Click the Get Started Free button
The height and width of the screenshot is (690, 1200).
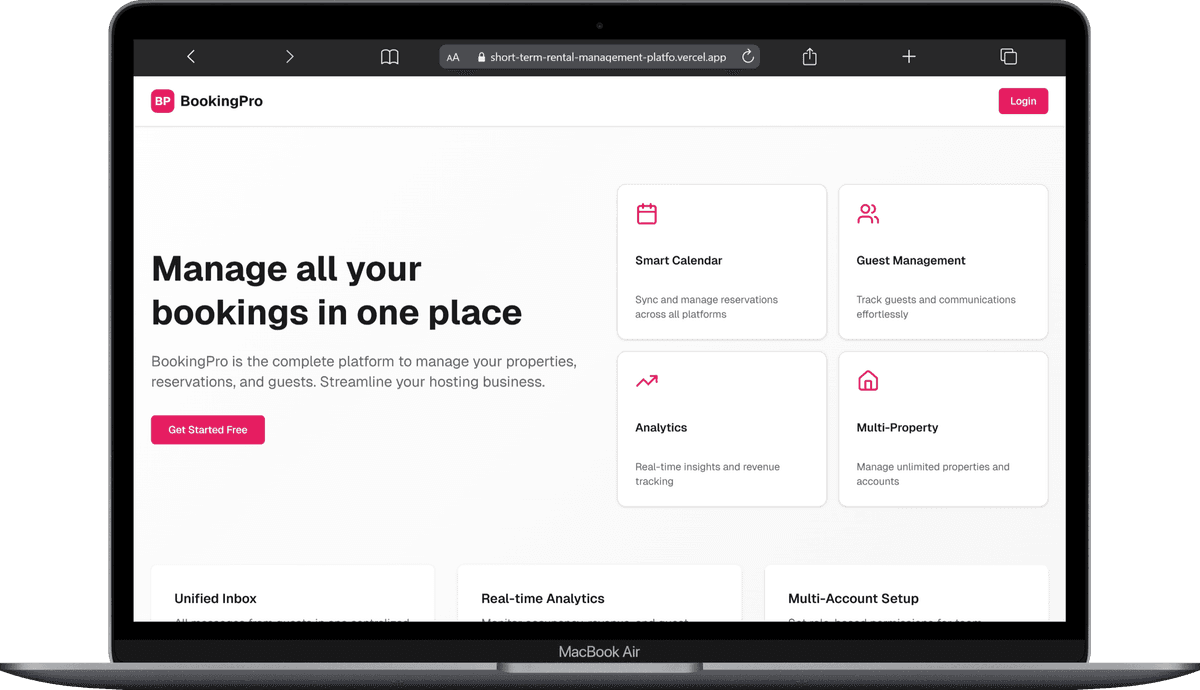(x=207, y=429)
